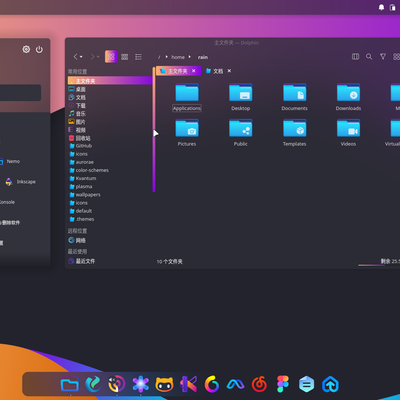
Task: Open 网络 network in sidebar
Action: [110, 240]
